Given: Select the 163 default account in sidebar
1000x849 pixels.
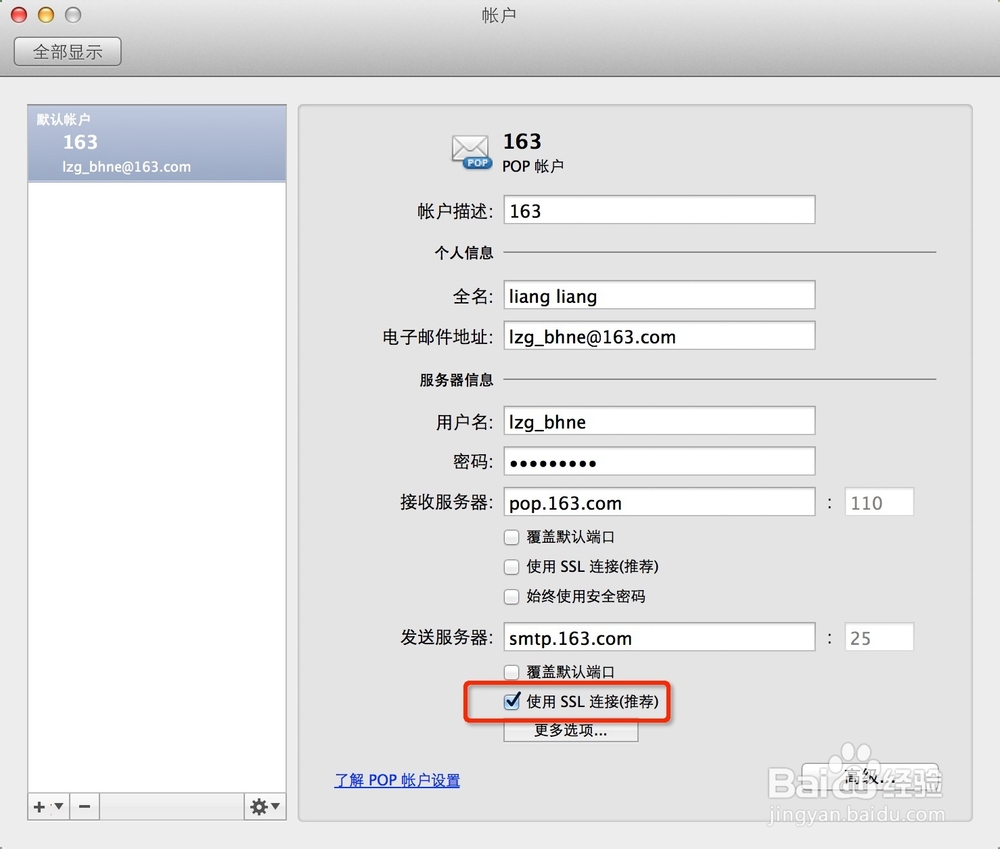Looking at the screenshot, I should (x=157, y=144).
